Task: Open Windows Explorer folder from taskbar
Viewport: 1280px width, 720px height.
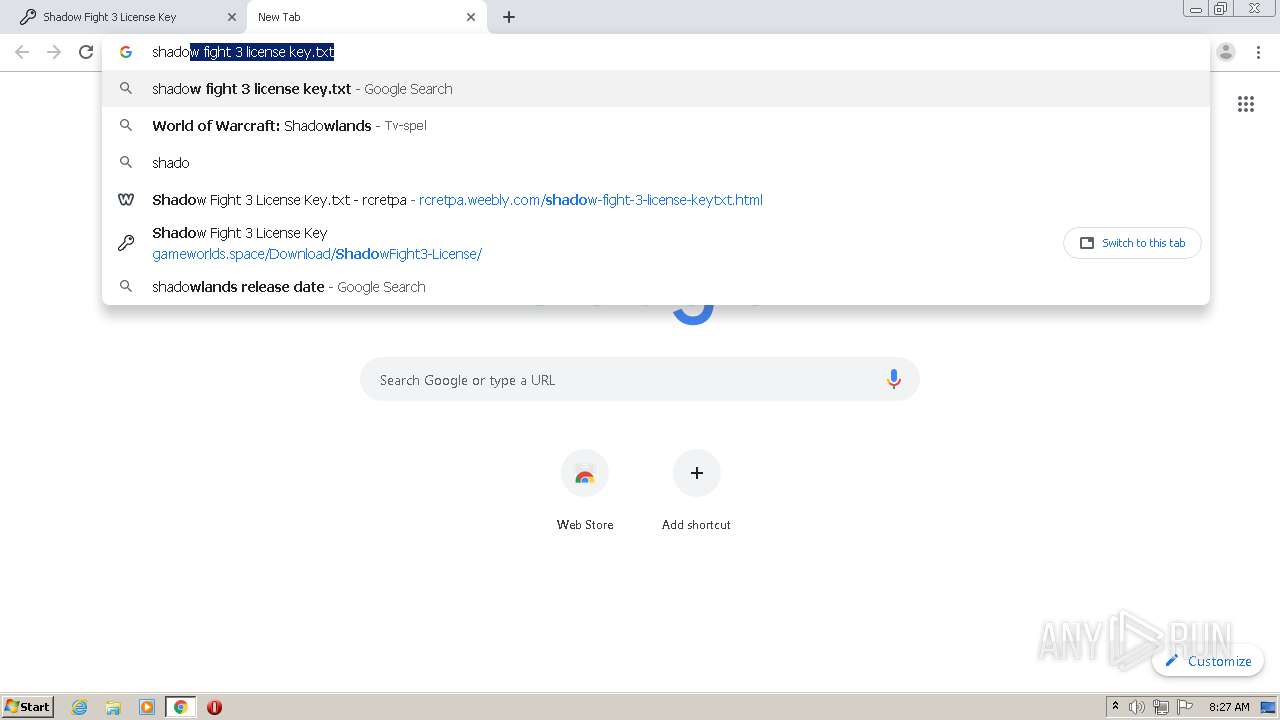Action: [113, 707]
